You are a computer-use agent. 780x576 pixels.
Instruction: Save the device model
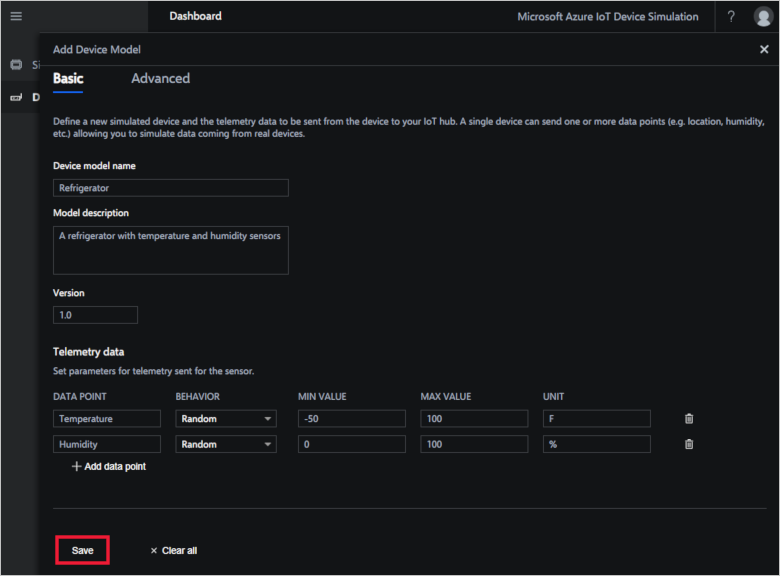tap(83, 550)
